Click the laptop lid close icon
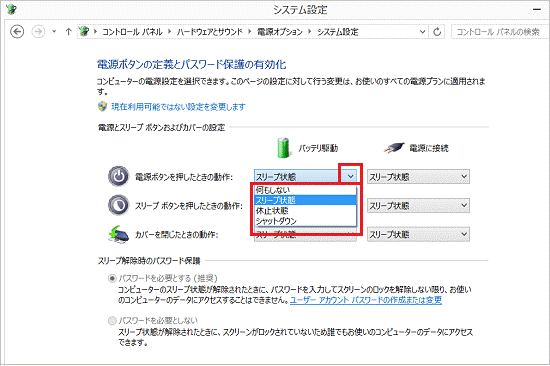The width and height of the screenshot is (550, 366). tap(118, 234)
